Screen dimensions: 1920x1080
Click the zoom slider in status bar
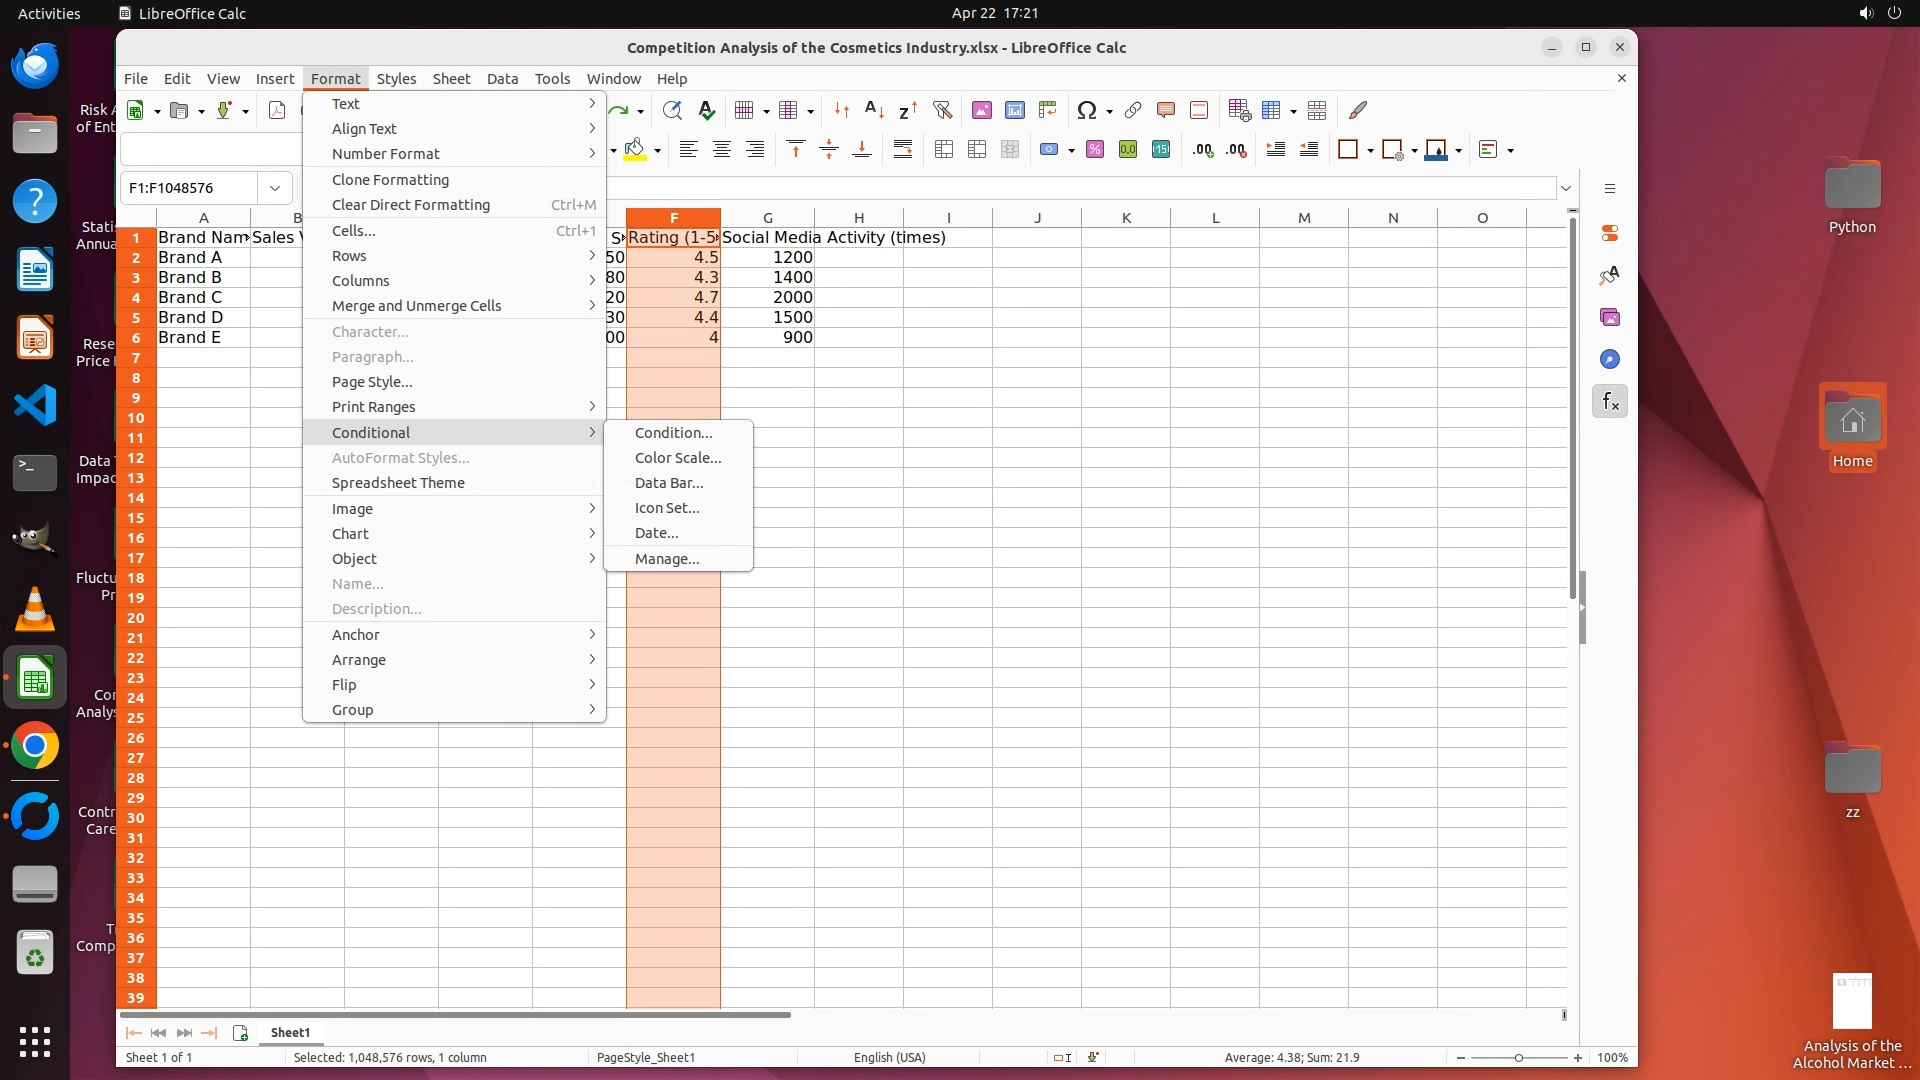[x=1518, y=1058]
